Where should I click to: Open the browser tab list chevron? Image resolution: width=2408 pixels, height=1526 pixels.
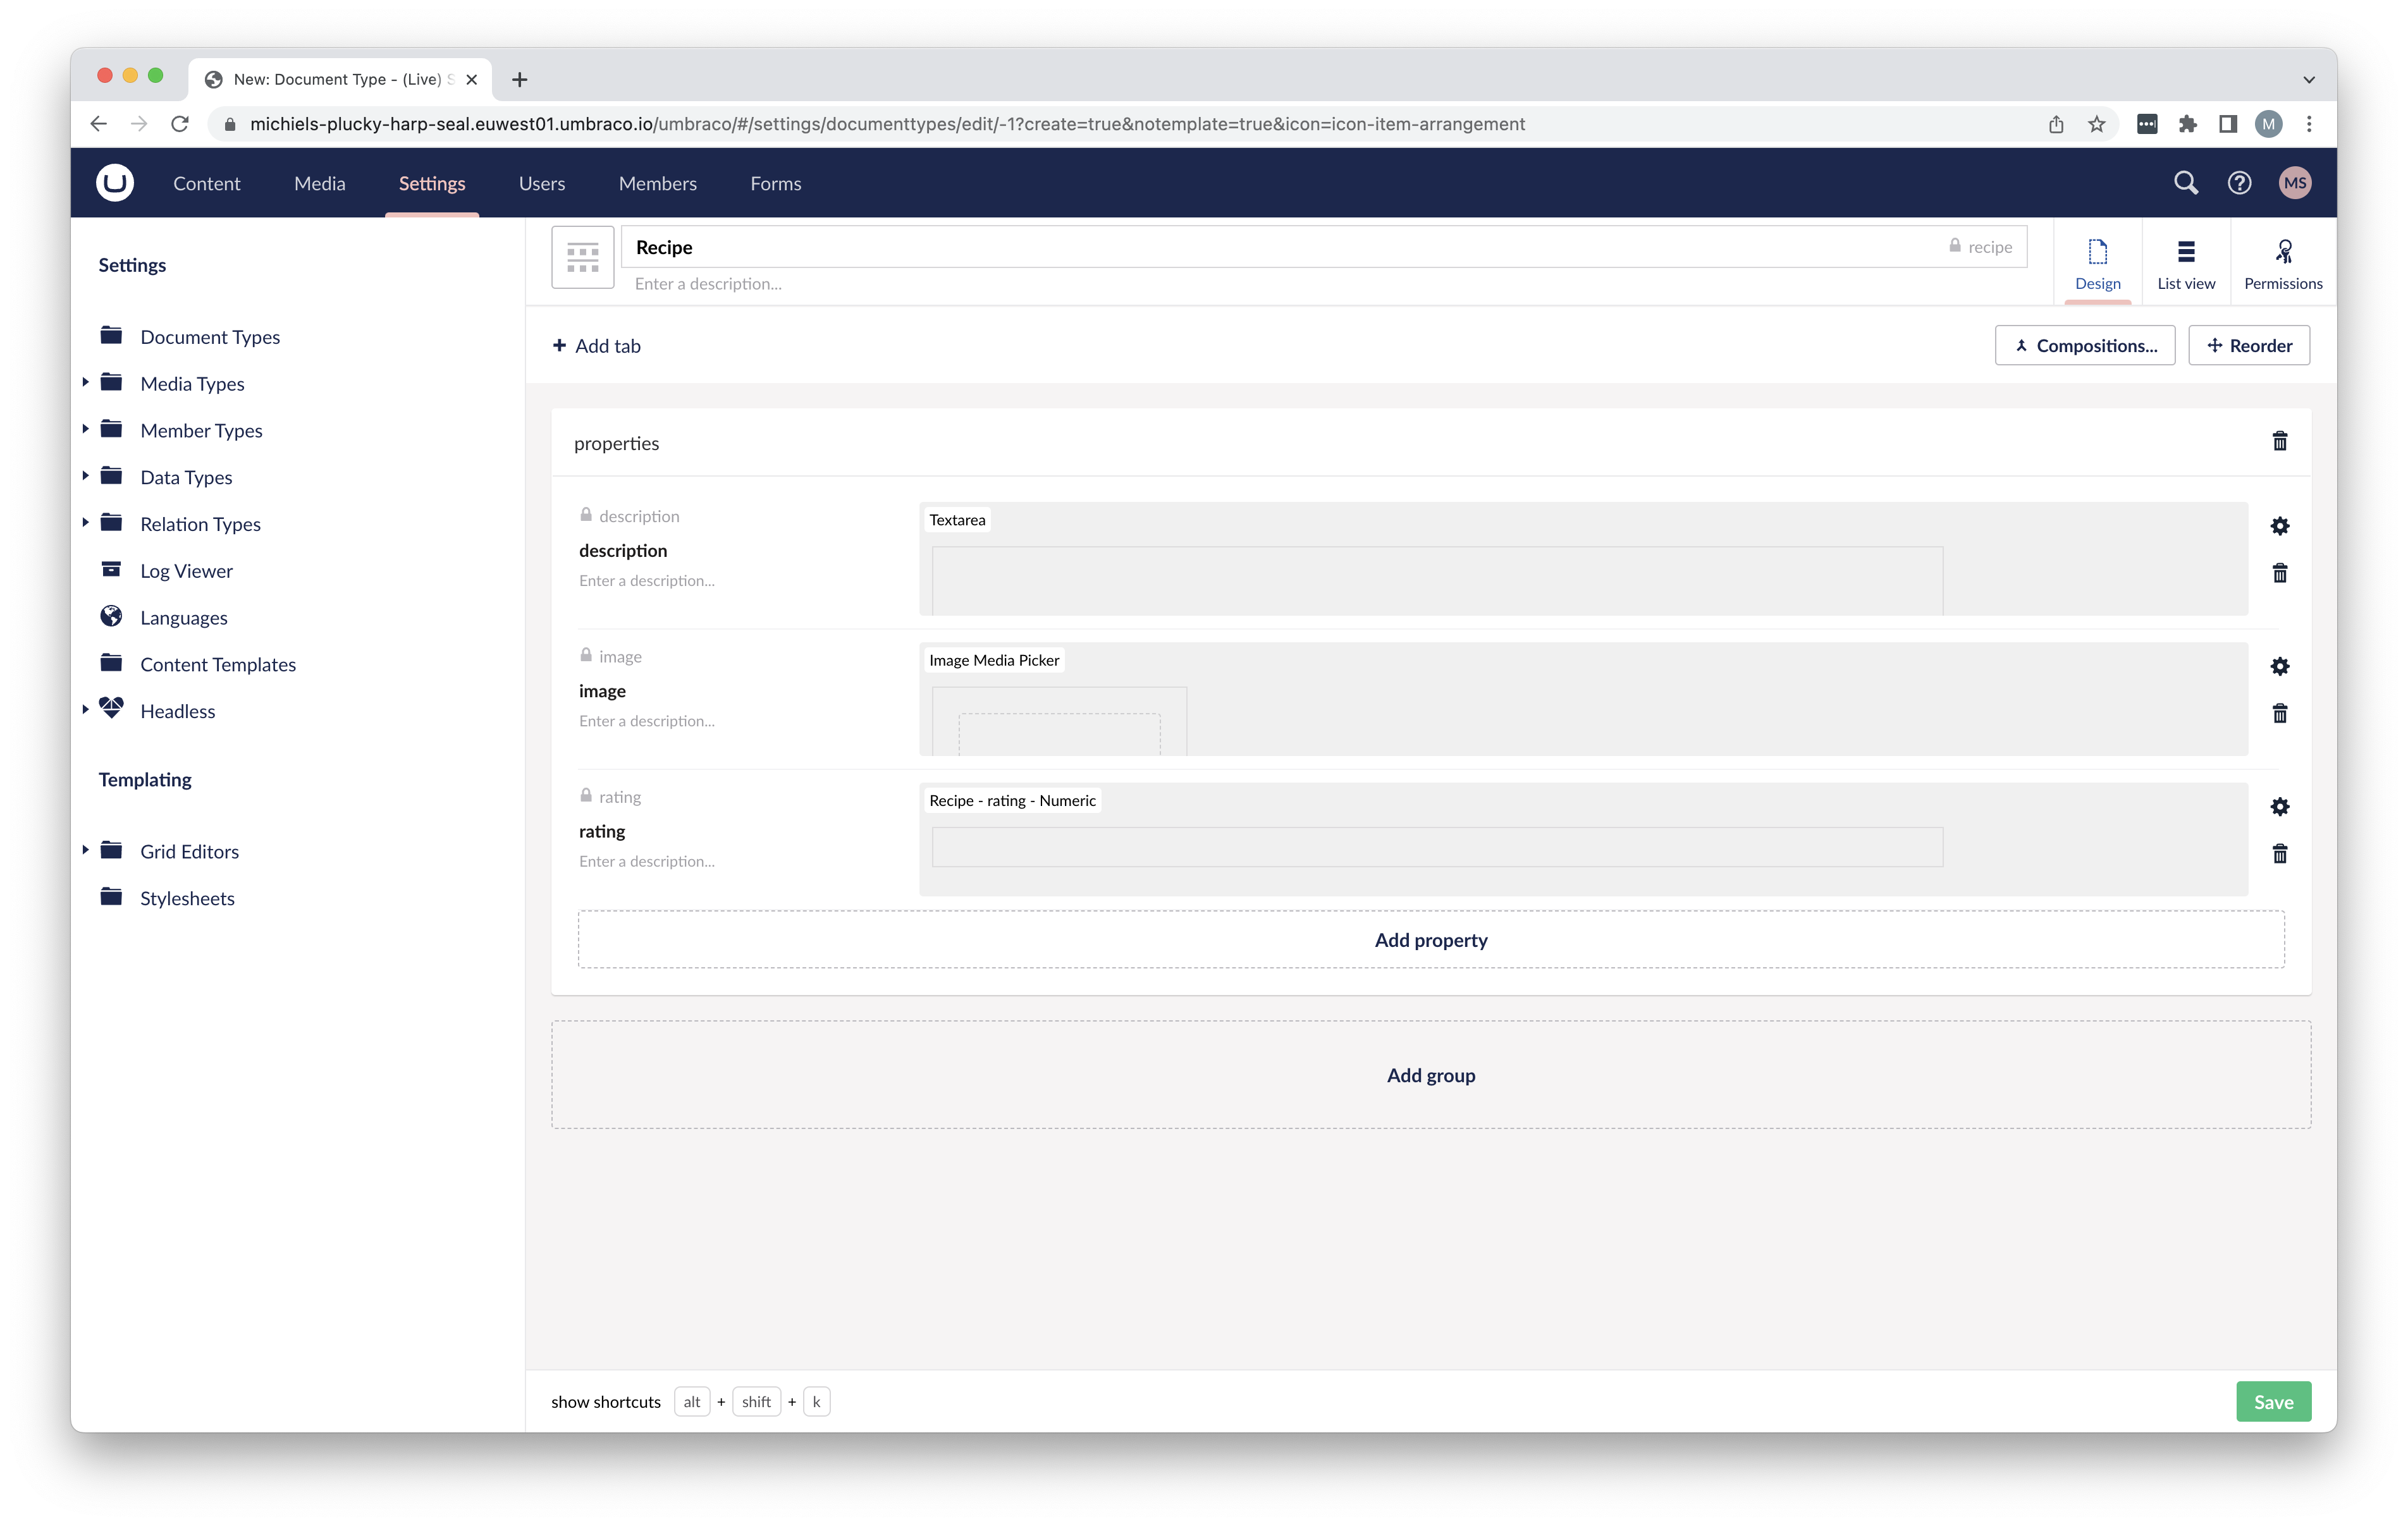click(2308, 79)
